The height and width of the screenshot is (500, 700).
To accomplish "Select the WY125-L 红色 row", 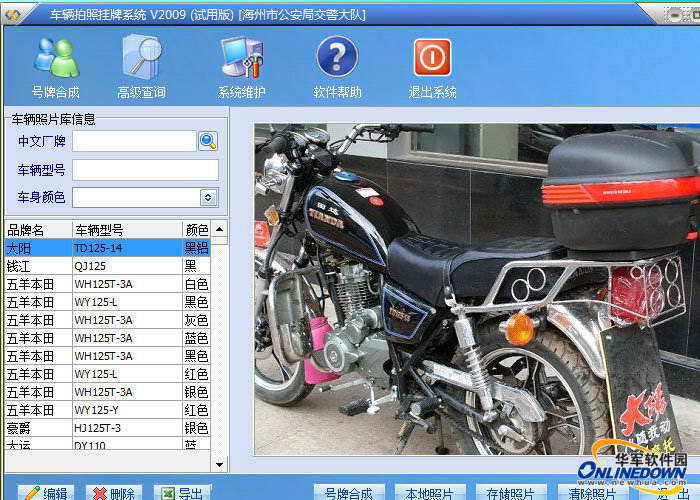I will click(x=108, y=374).
